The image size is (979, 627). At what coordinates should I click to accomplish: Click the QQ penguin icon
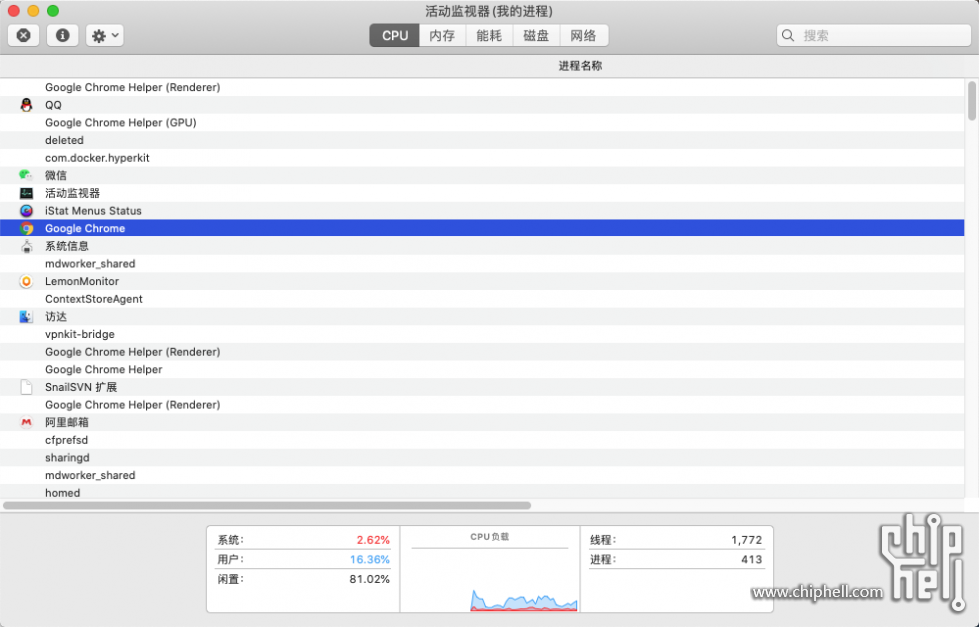click(26, 105)
